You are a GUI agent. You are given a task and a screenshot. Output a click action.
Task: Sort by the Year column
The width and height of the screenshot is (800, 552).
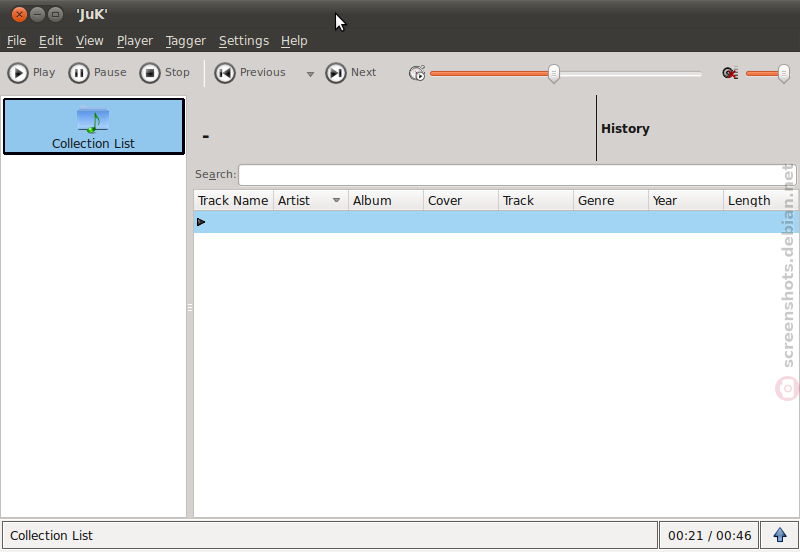tap(686, 200)
